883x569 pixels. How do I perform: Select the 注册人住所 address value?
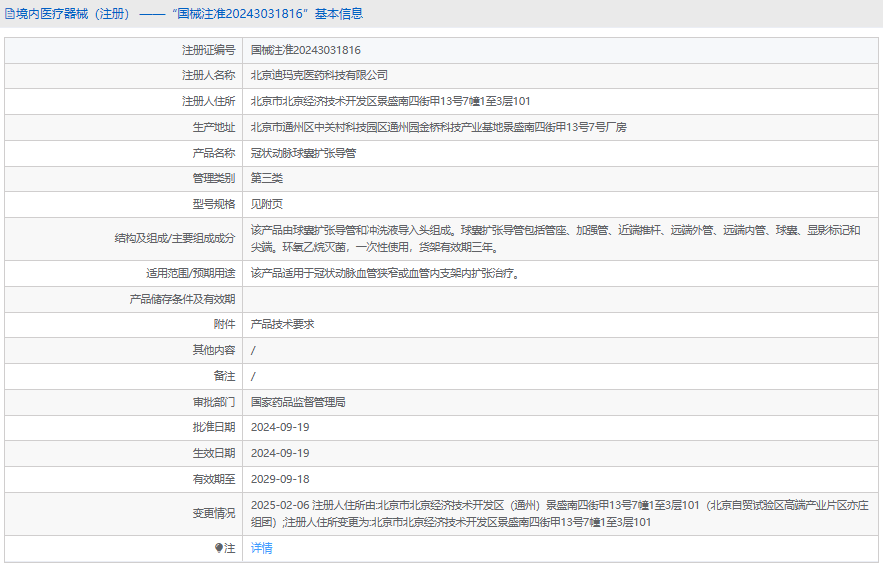click(390, 101)
